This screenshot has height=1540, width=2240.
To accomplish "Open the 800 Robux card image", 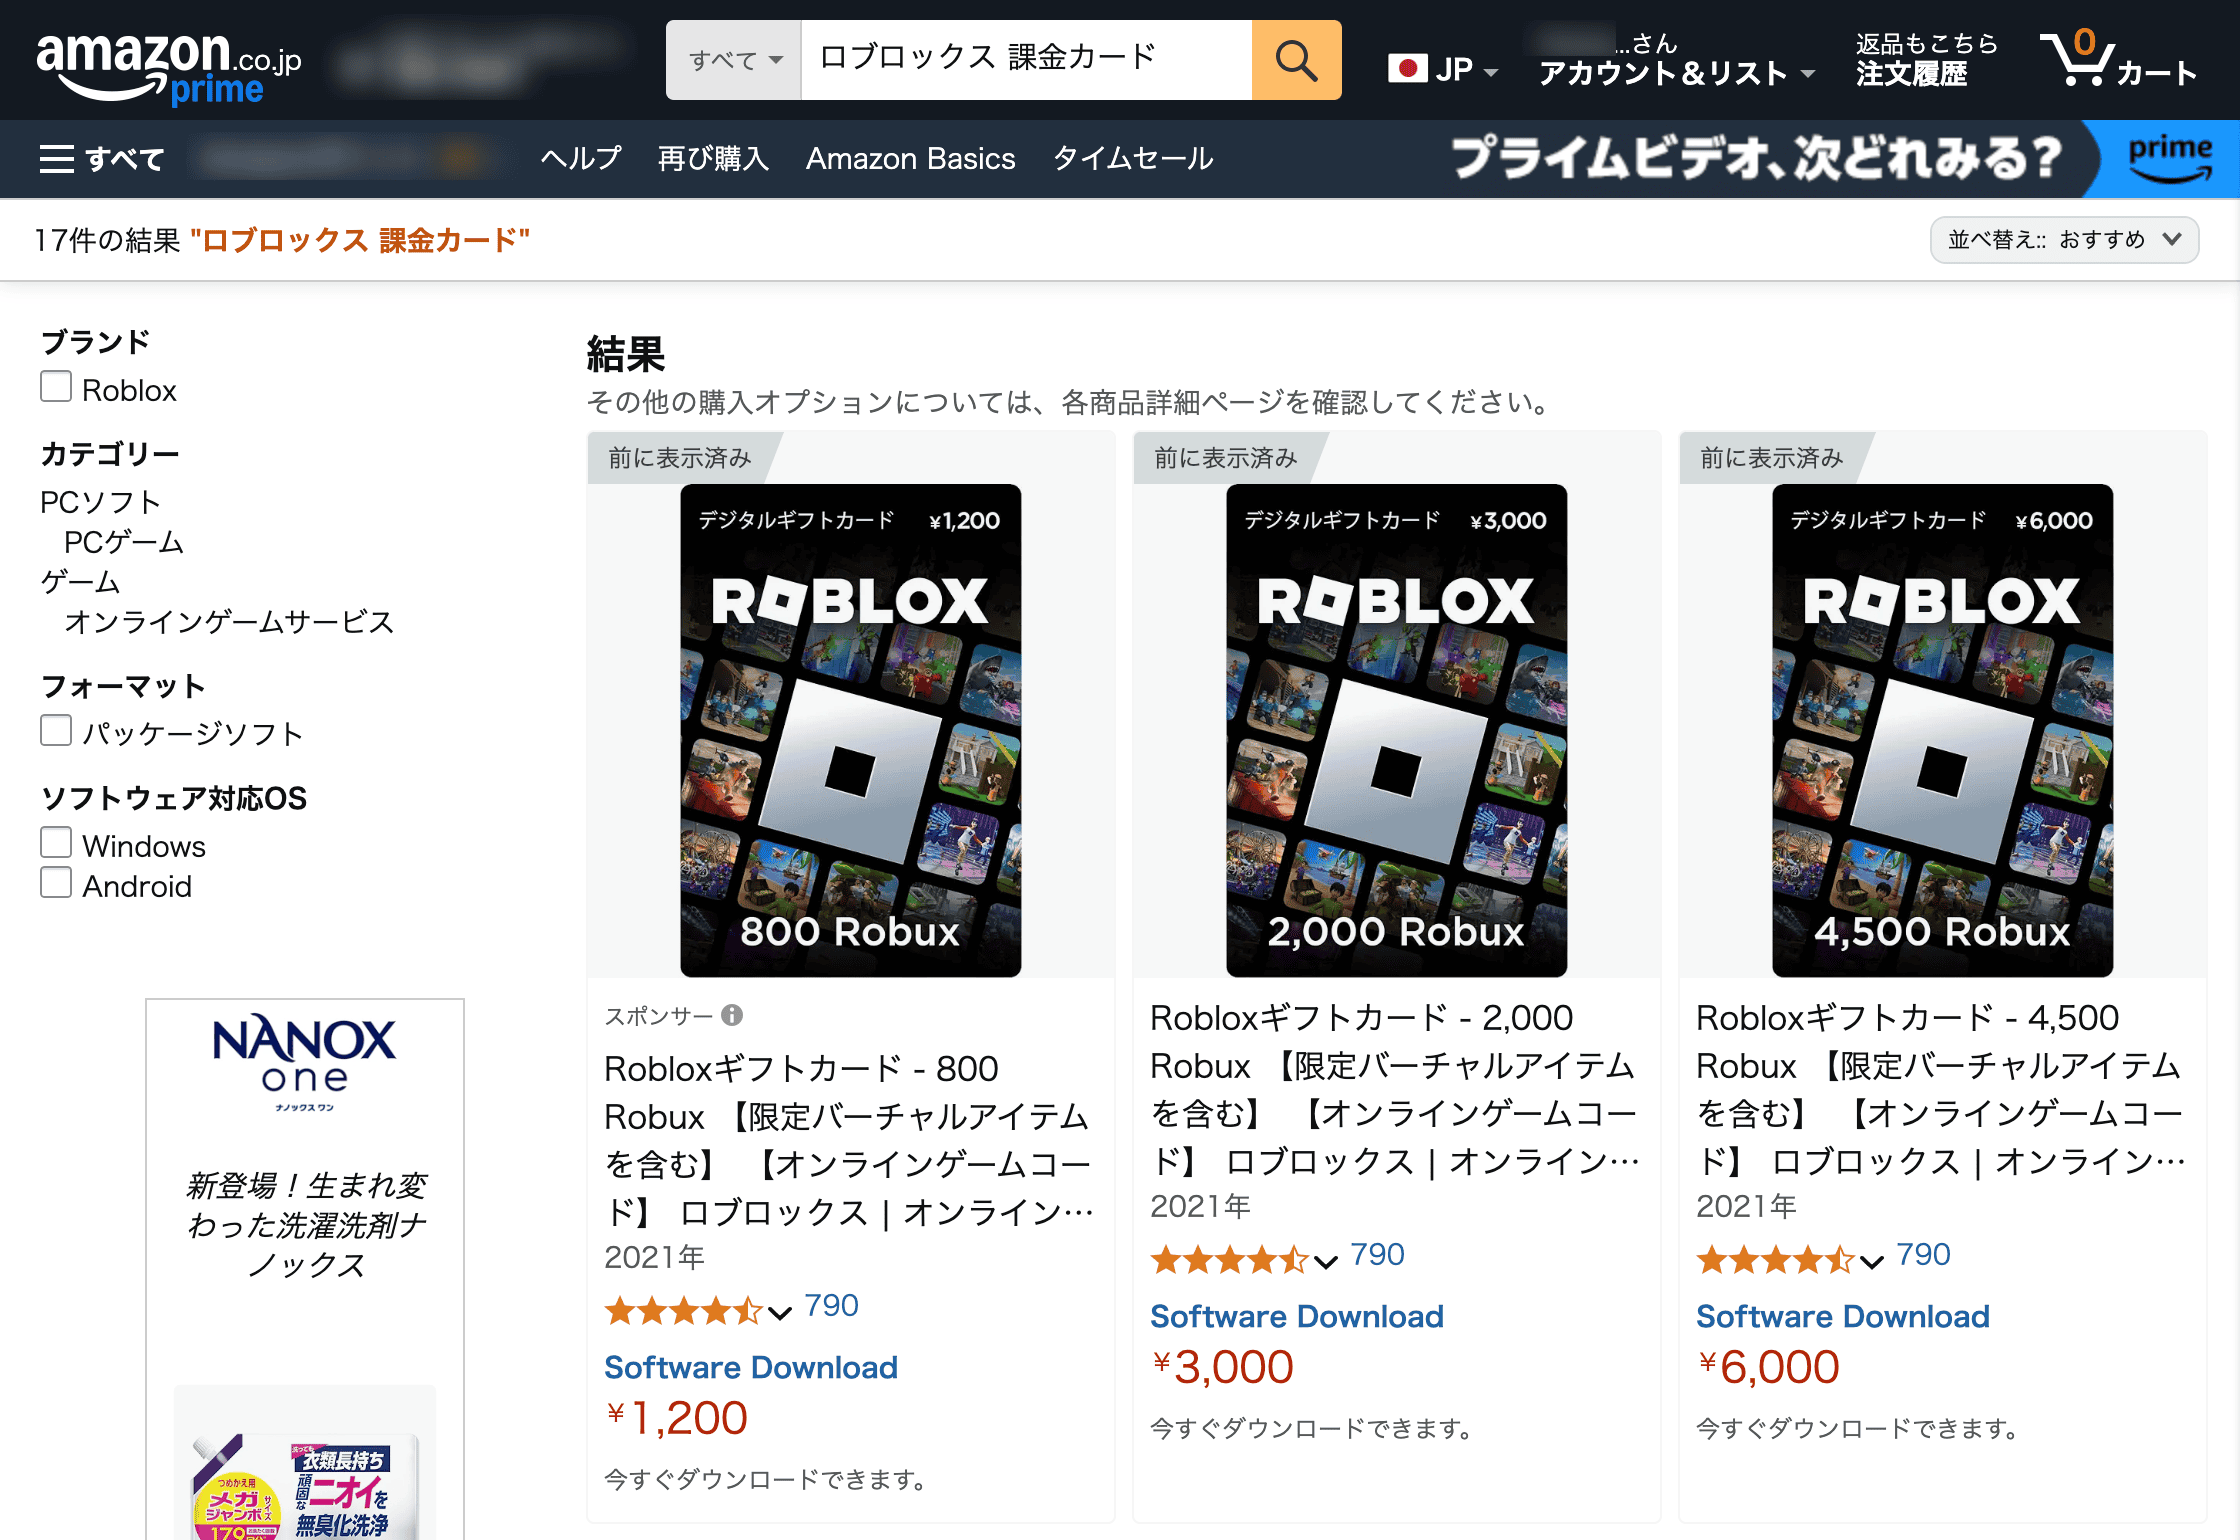I will point(851,730).
